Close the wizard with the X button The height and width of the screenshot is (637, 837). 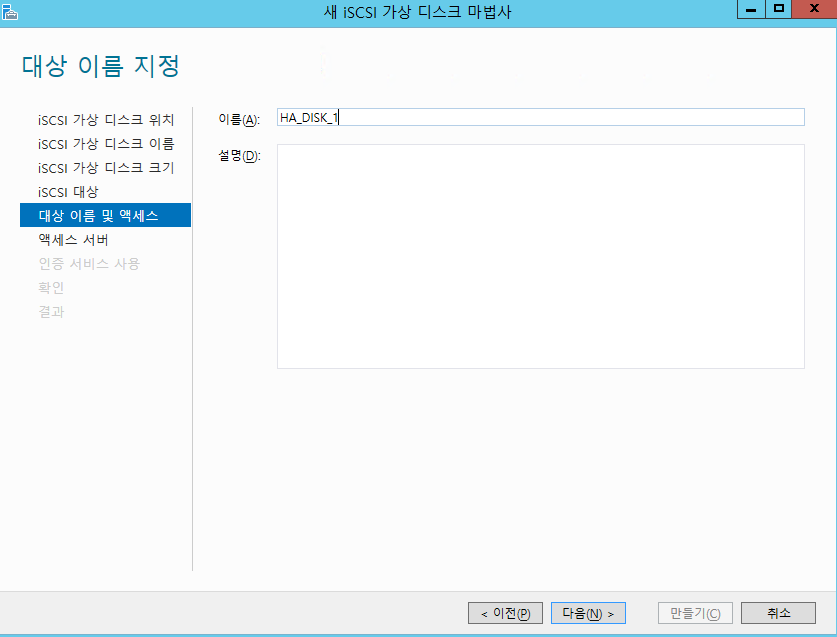click(x=812, y=9)
